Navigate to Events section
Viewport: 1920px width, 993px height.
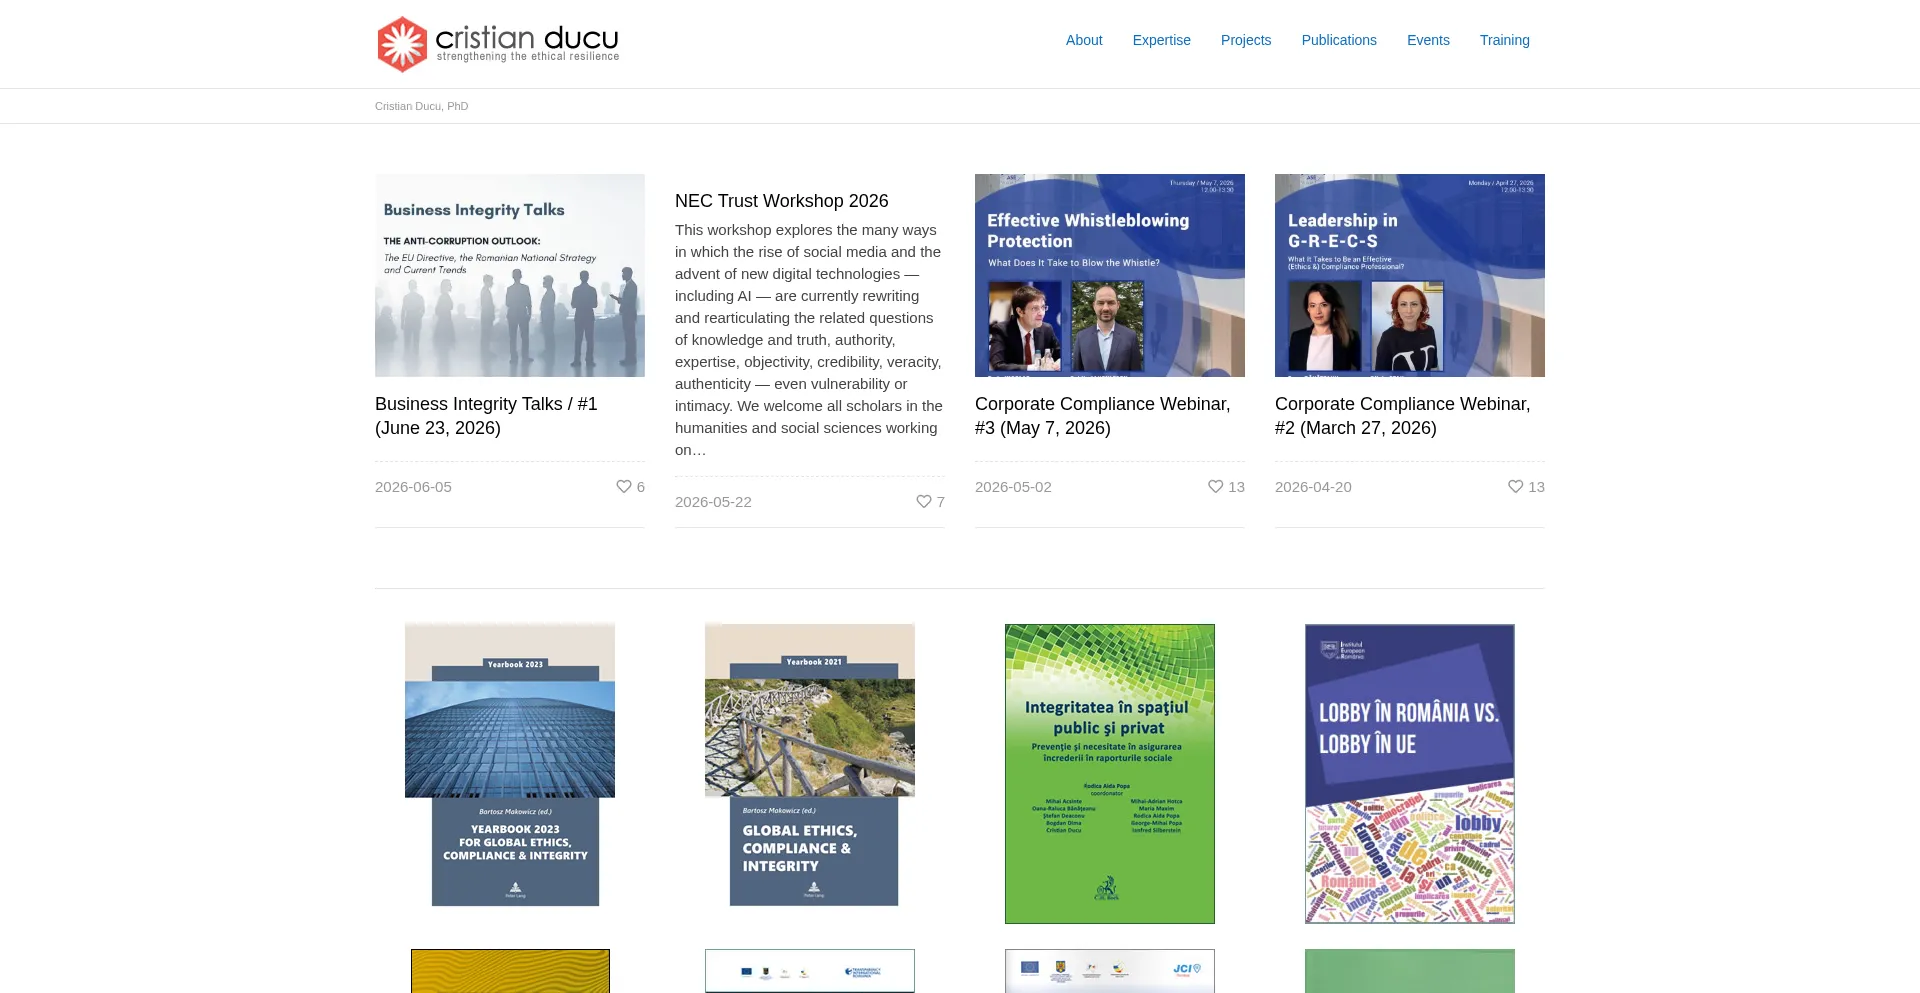(1428, 40)
